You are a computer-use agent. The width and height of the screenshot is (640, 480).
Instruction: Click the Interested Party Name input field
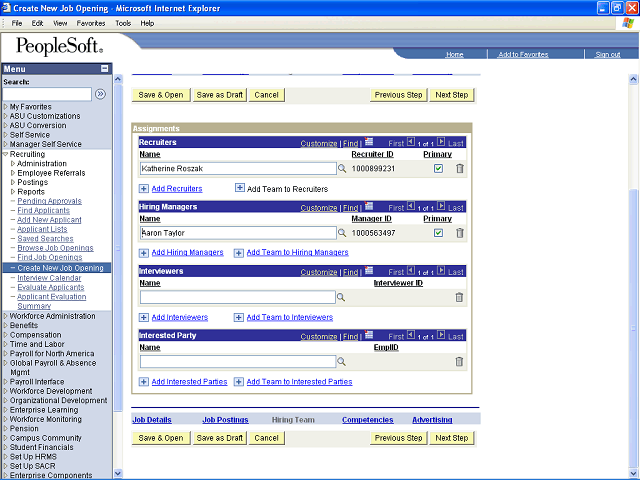[238, 362]
